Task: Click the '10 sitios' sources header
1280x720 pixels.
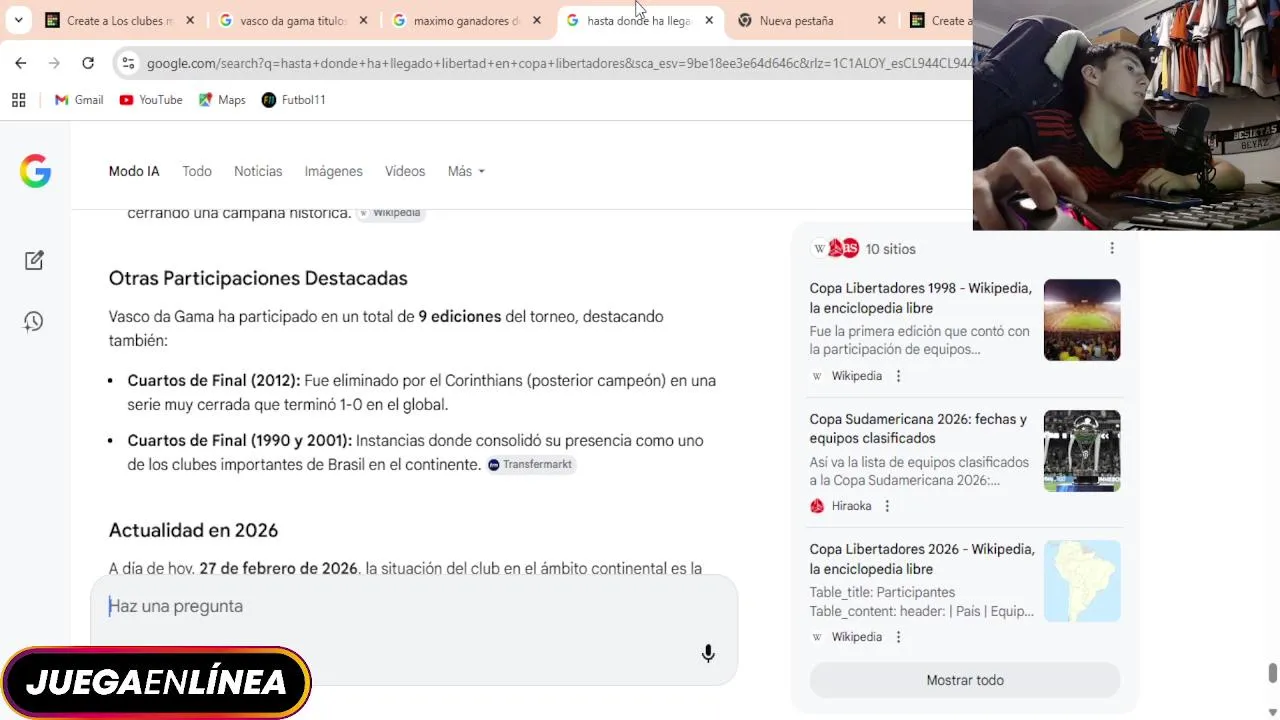Action: pyautogui.click(x=864, y=249)
